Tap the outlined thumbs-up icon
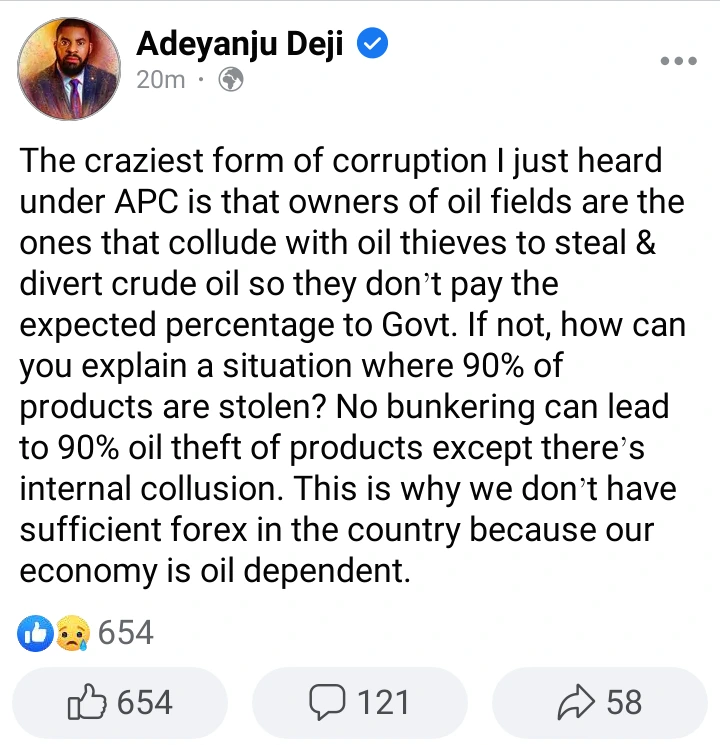 coord(87,702)
